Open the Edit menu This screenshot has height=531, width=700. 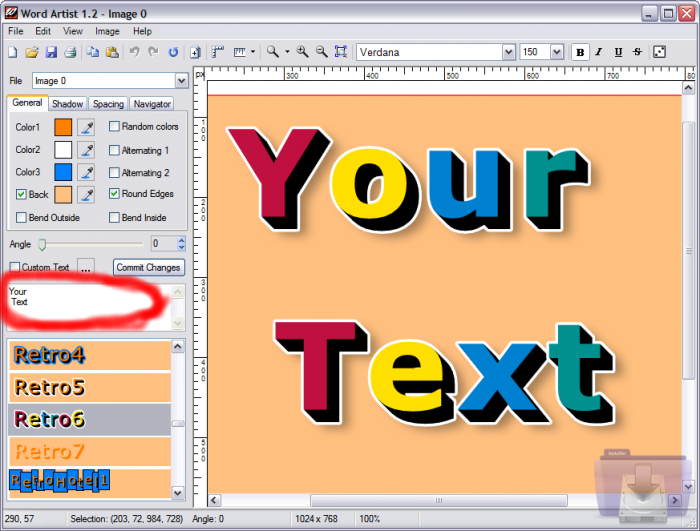click(x=43, y=31)
